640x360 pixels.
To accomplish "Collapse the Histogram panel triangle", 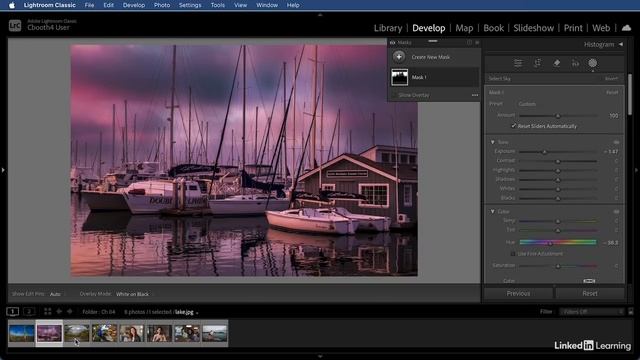I will tap(620, 44).
